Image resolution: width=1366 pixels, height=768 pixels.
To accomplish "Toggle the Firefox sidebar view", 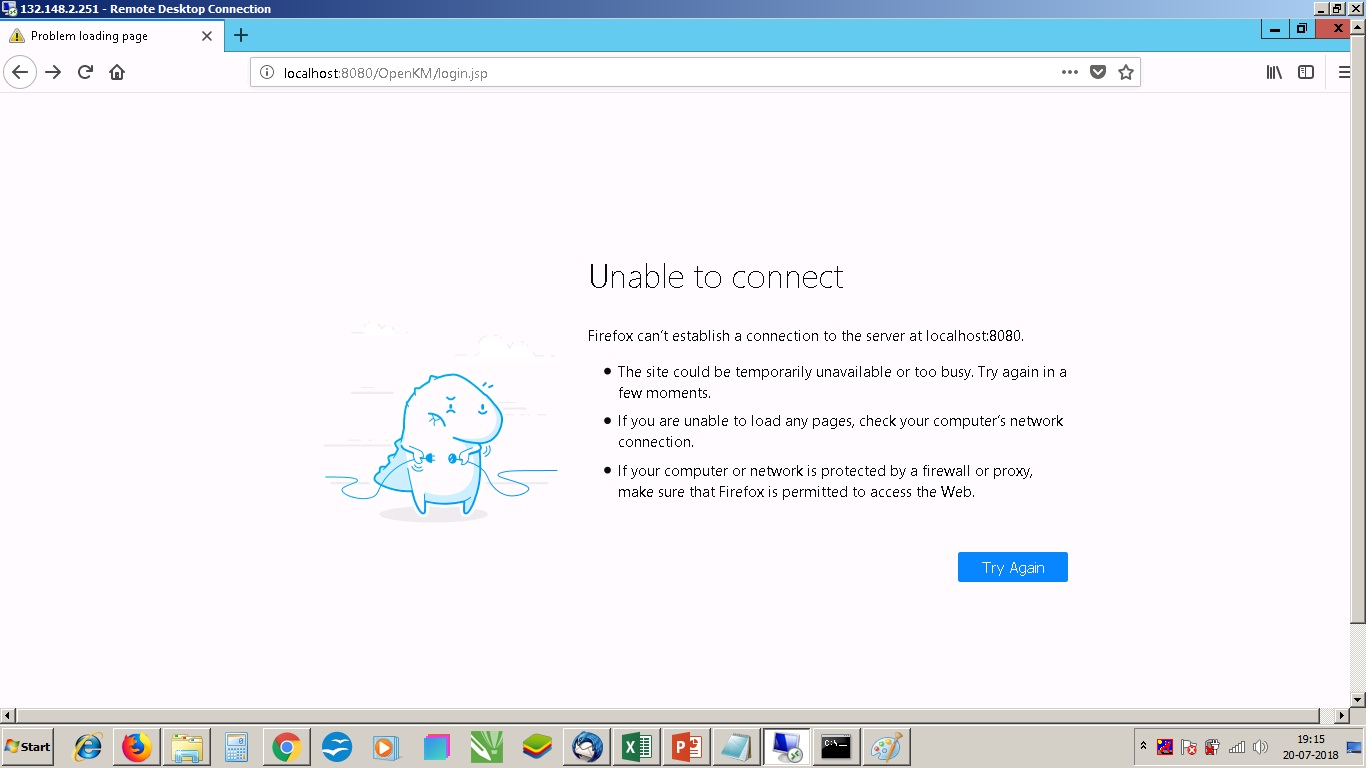I will (x=1306, y=72).
